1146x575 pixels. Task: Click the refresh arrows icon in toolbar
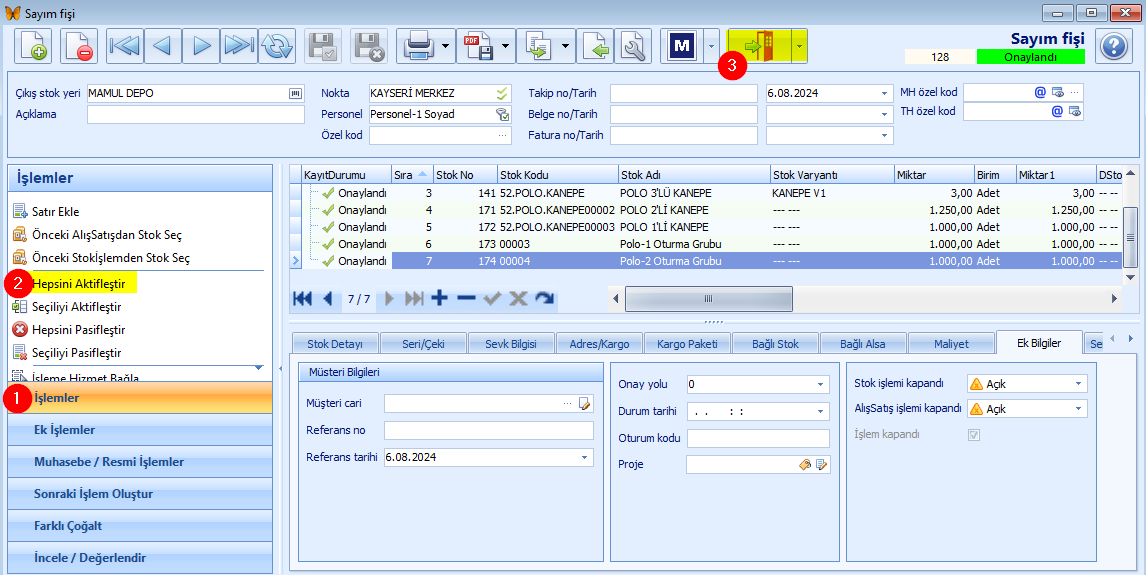click(x=277, y=46)
